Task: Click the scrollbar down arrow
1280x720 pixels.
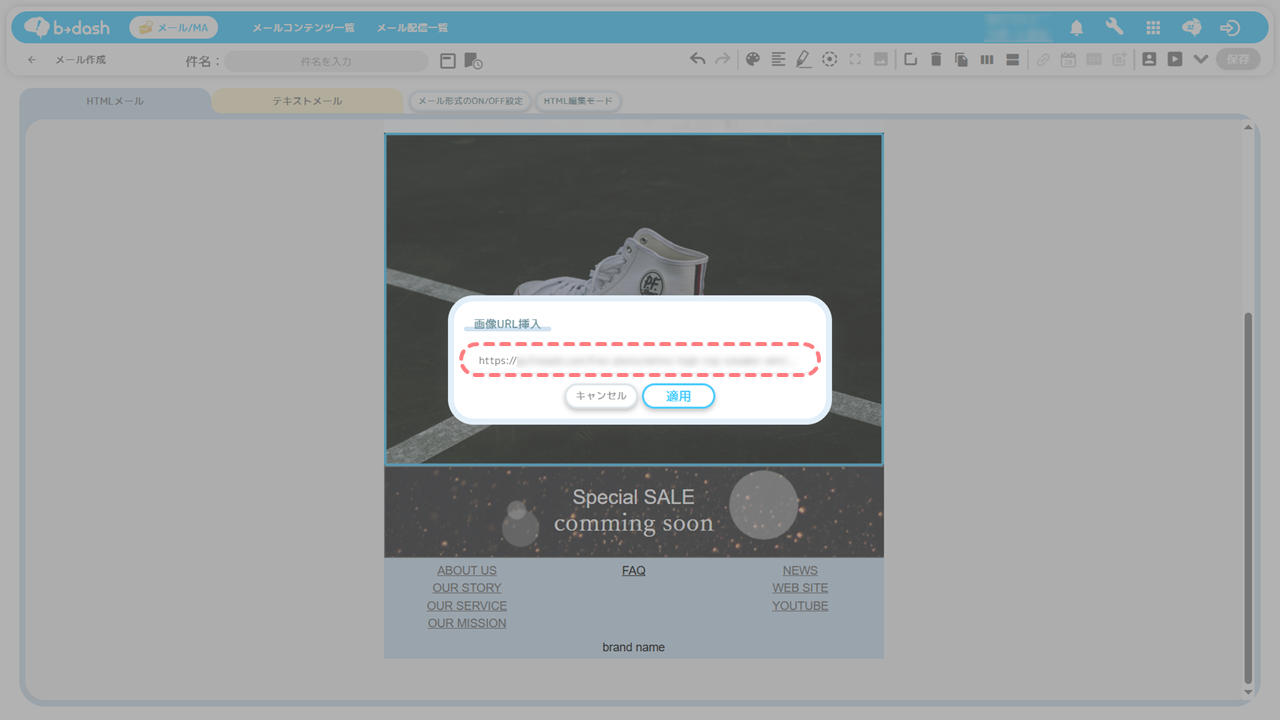Action: pyautogui.click(x=1247, y=692)
